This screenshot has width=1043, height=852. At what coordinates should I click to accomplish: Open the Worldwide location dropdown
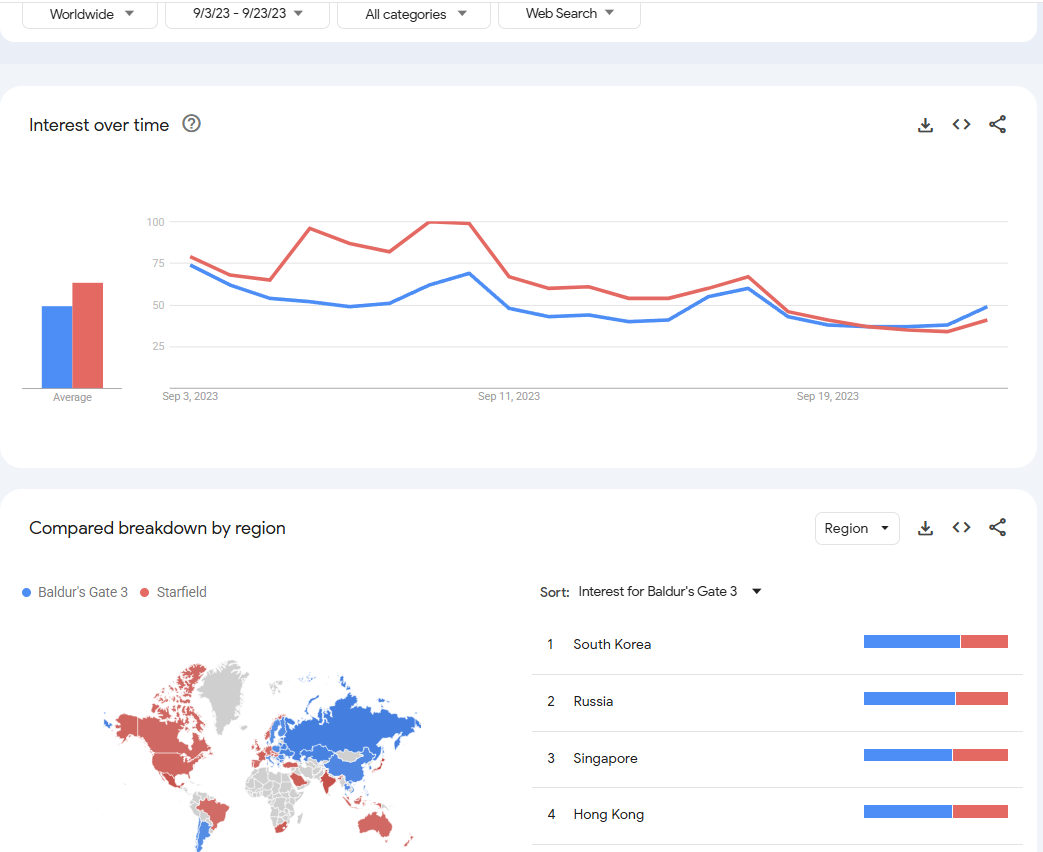pyautogui.click(x=90, y=14)
